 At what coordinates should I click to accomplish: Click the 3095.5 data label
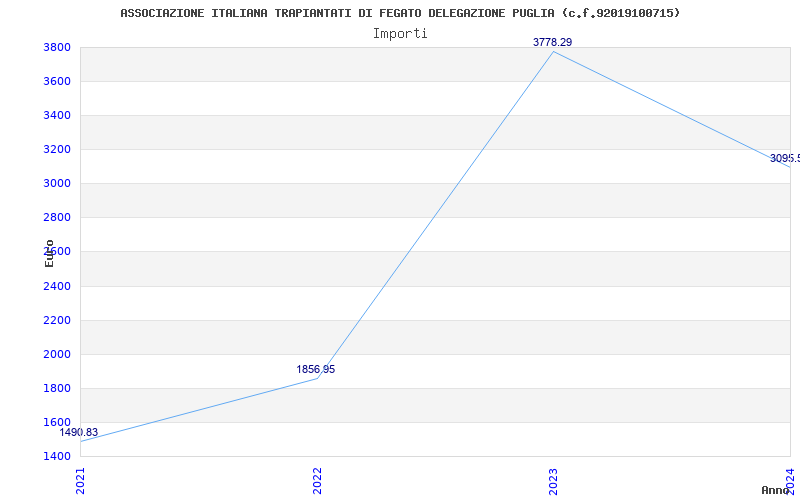tap(785, 158)
